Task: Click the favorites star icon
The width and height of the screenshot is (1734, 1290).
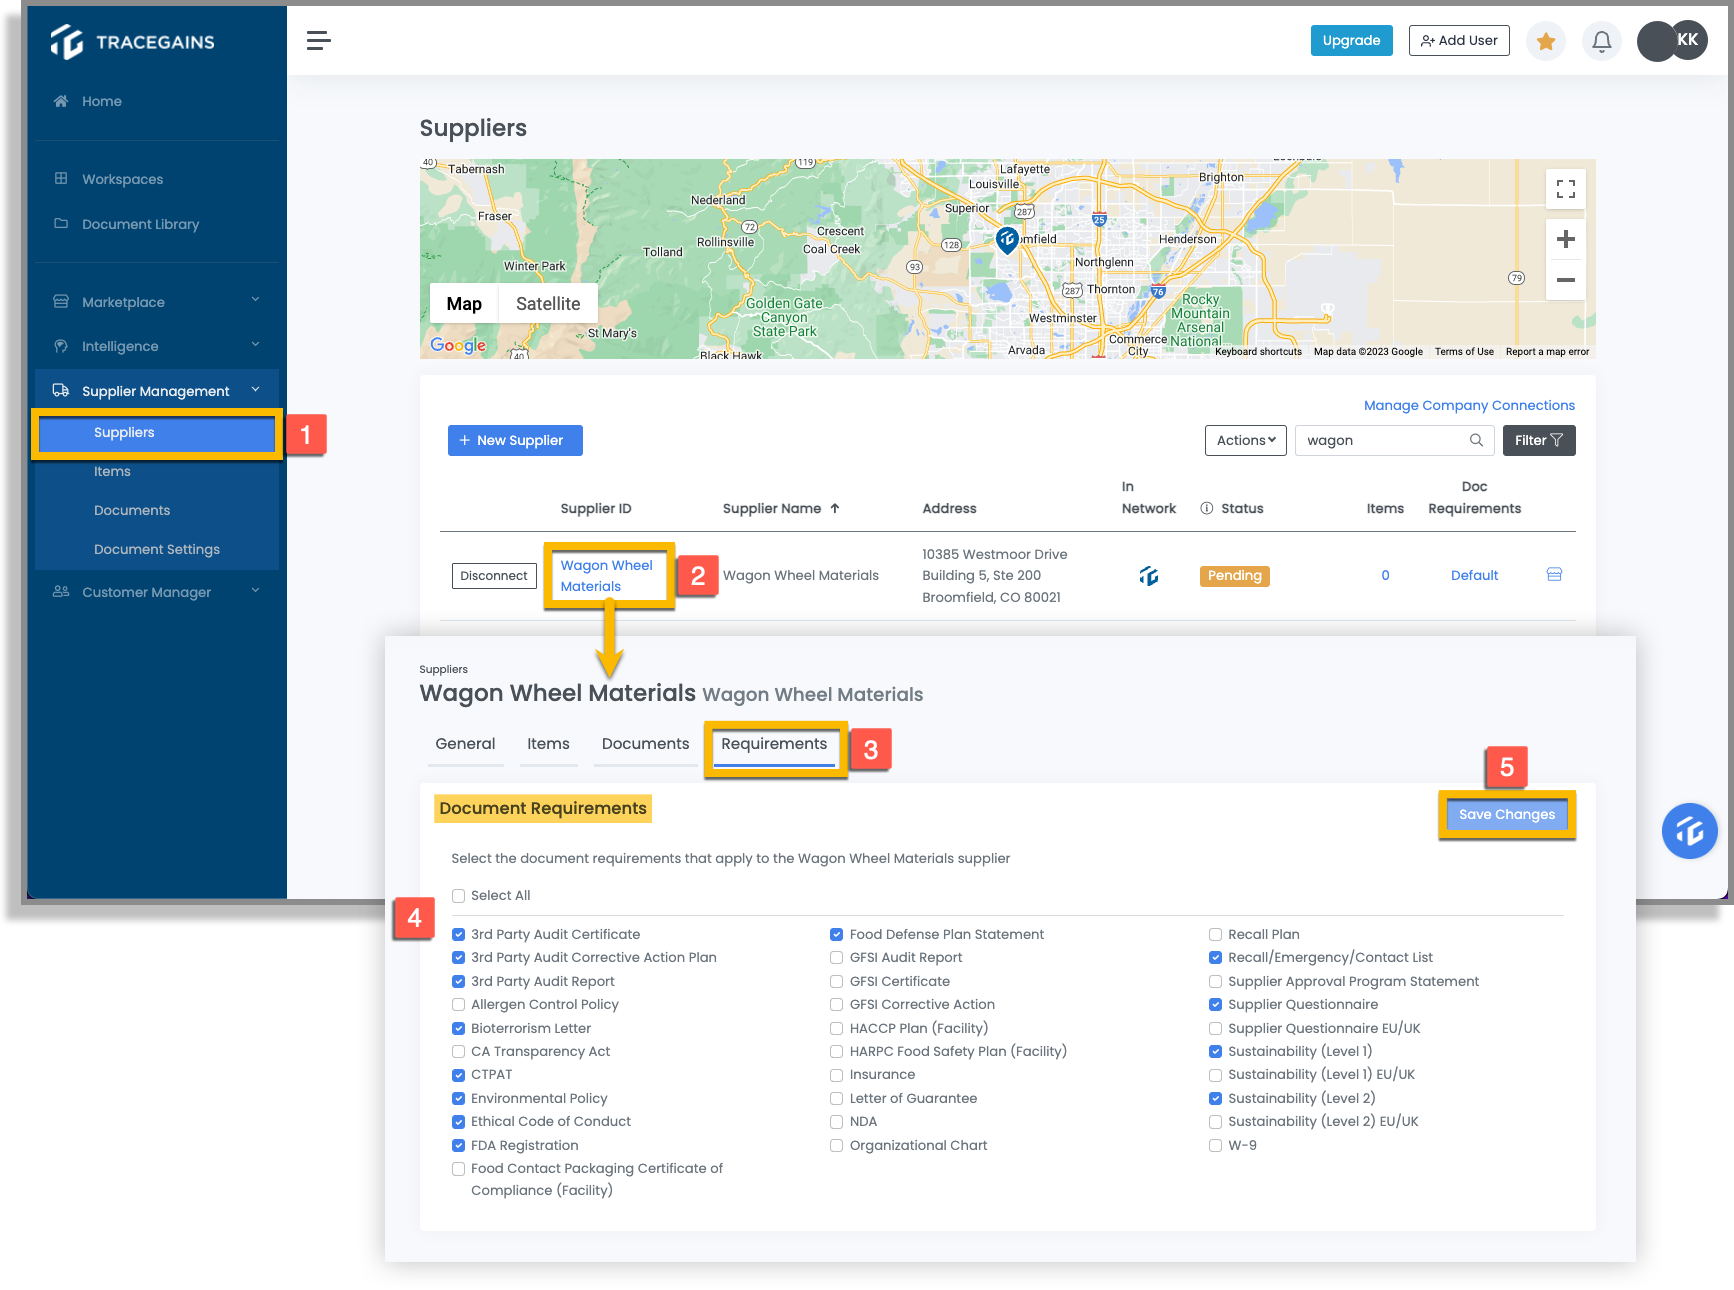Action: click(1545, 40)
